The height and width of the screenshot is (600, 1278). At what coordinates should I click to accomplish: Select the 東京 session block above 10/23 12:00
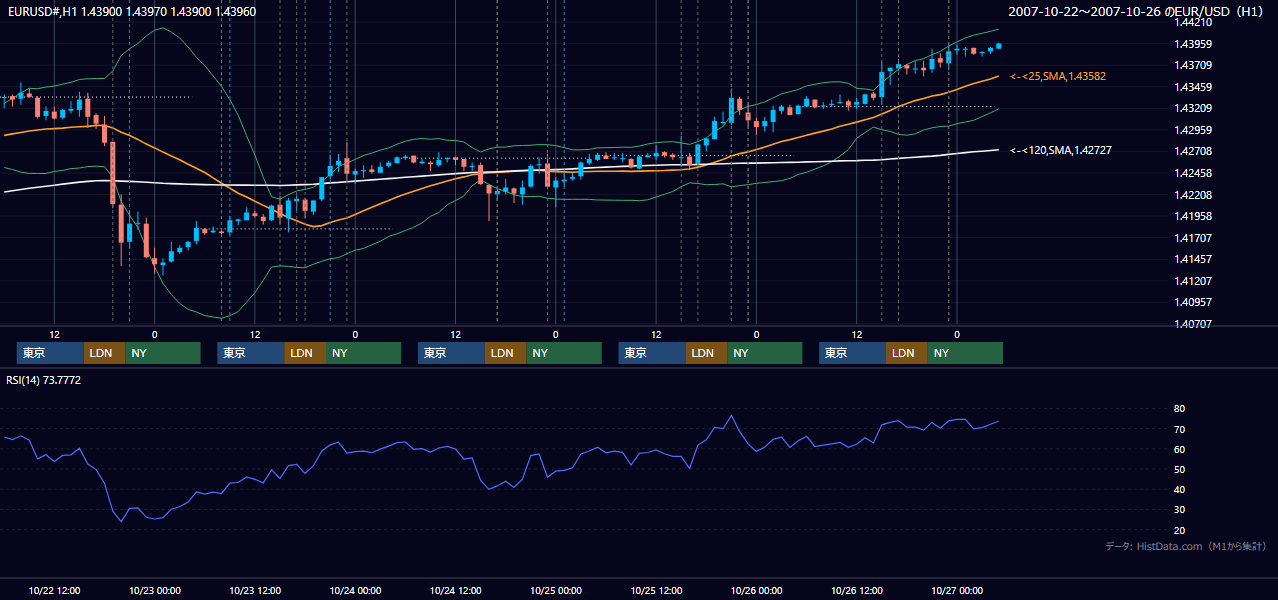pyautogui.click(x=251, y=353)
